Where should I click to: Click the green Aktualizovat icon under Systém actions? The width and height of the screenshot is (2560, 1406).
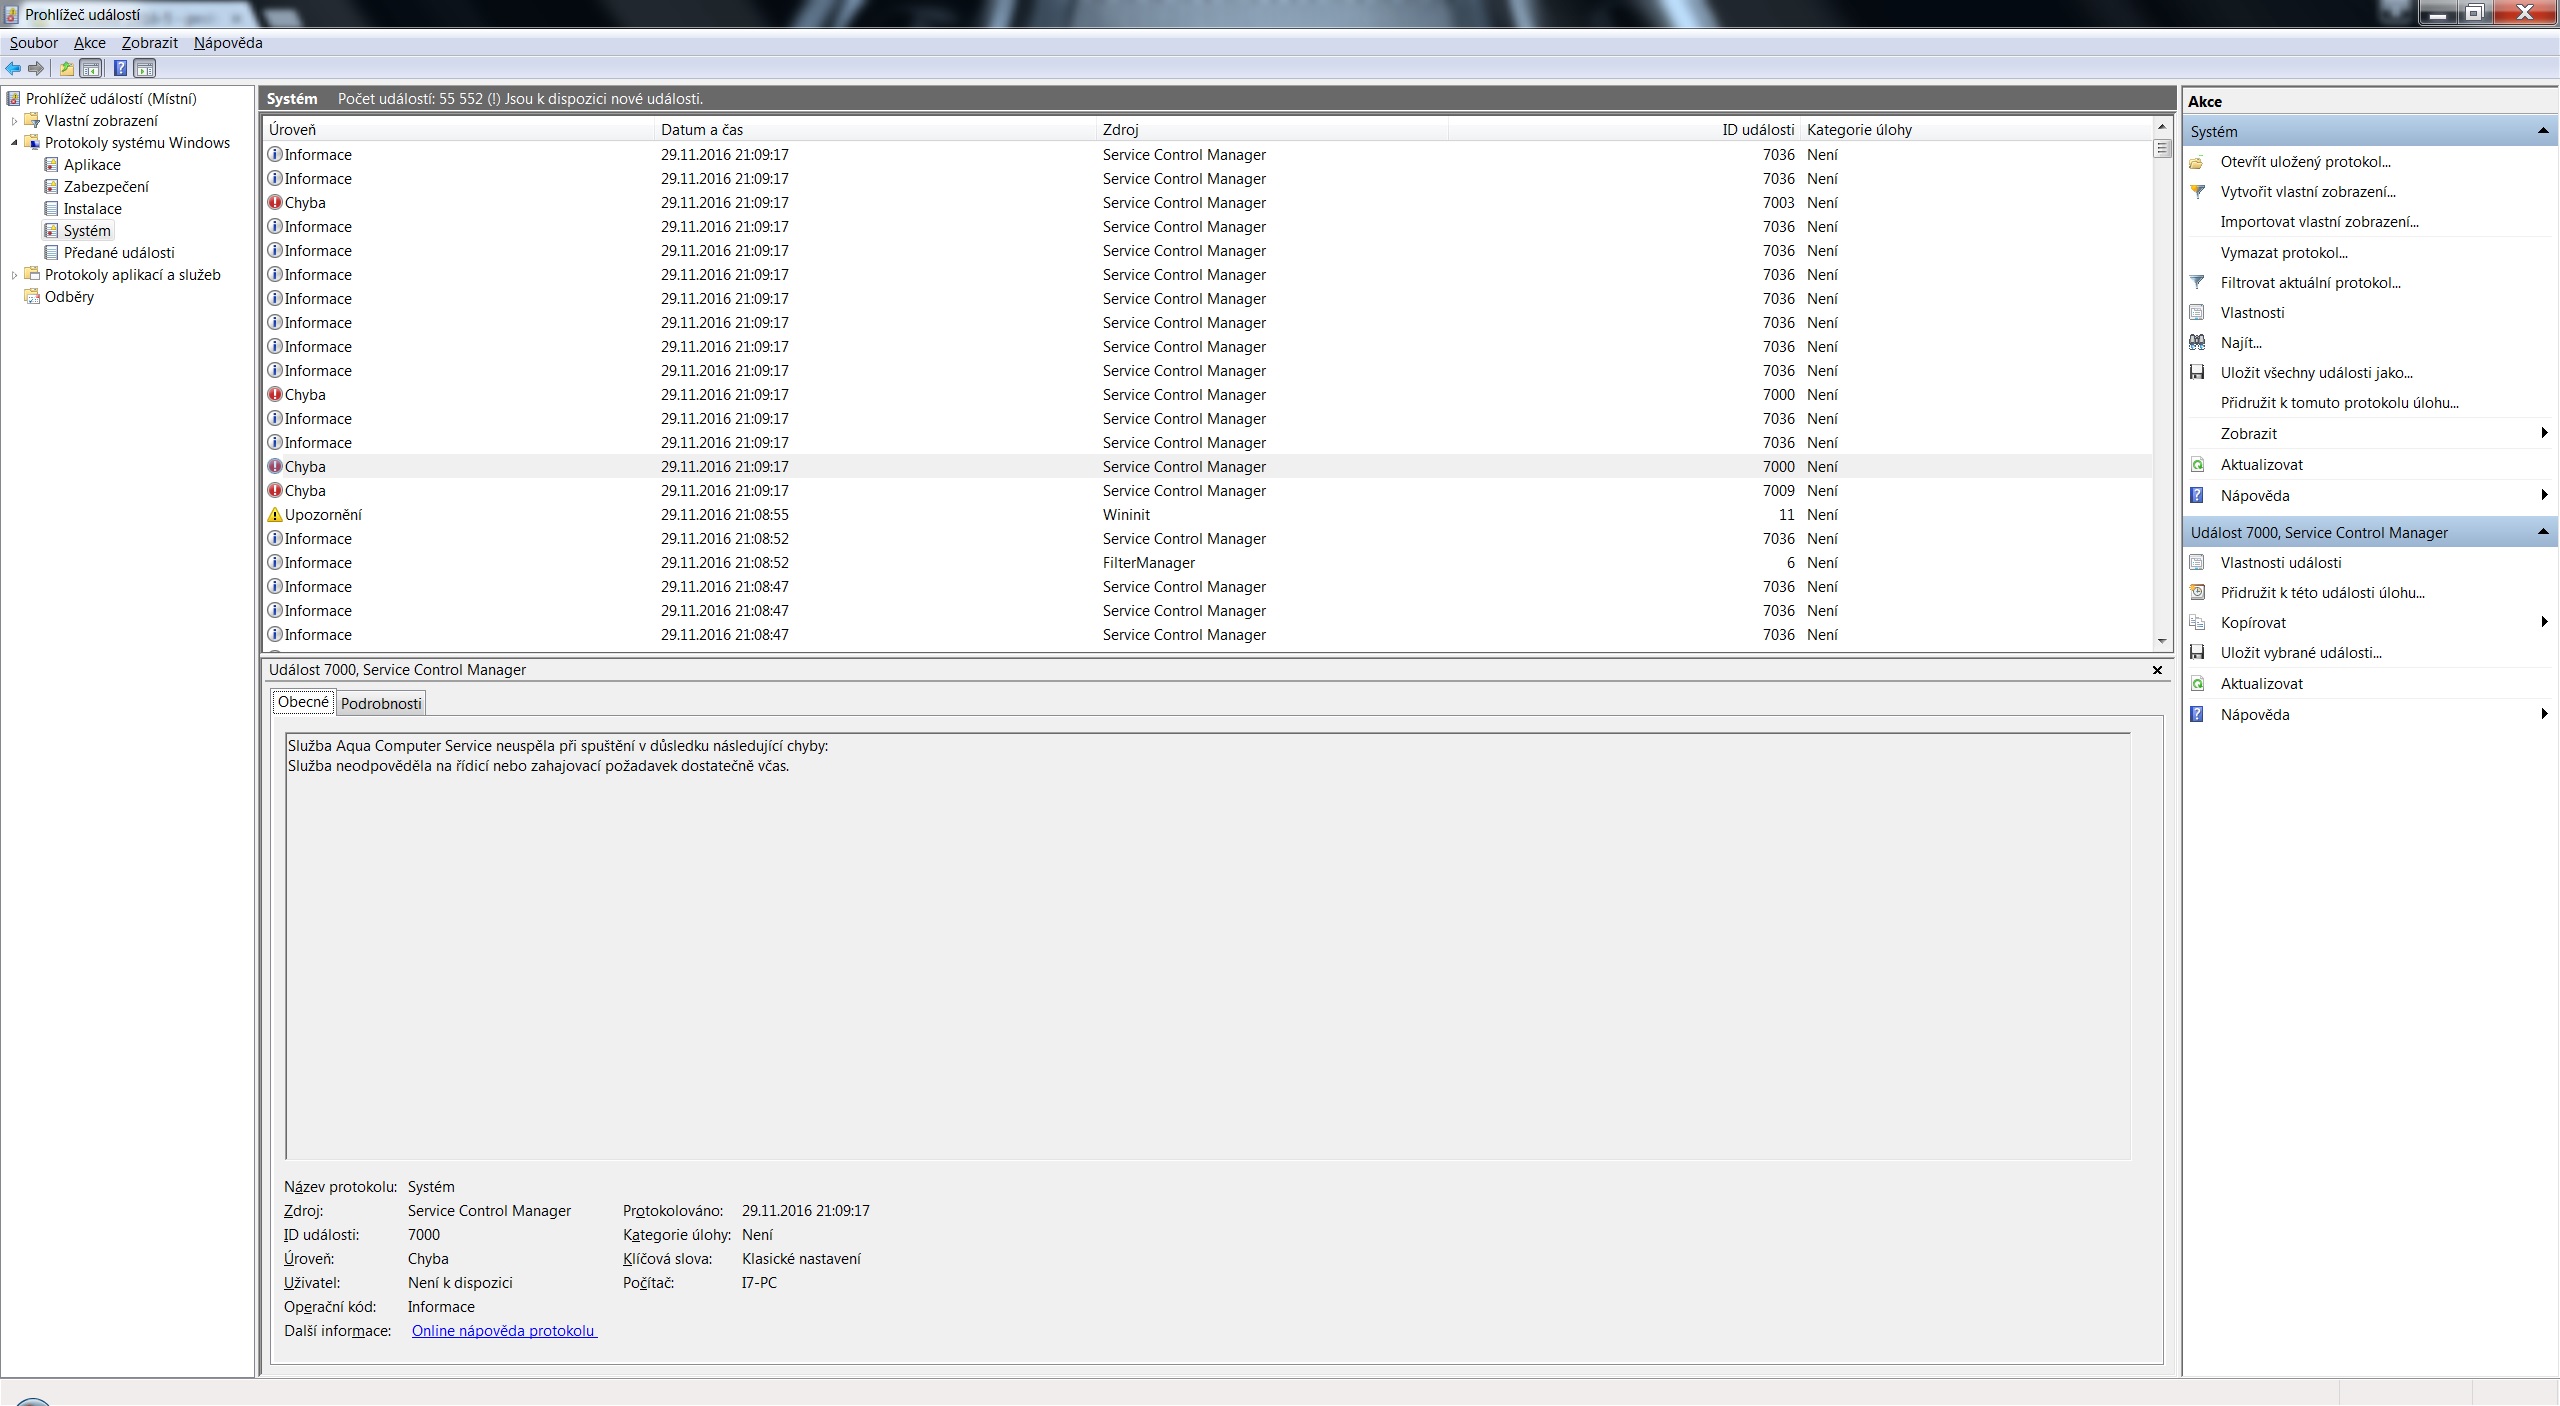pyautogui.click(x=2197, y=465)
